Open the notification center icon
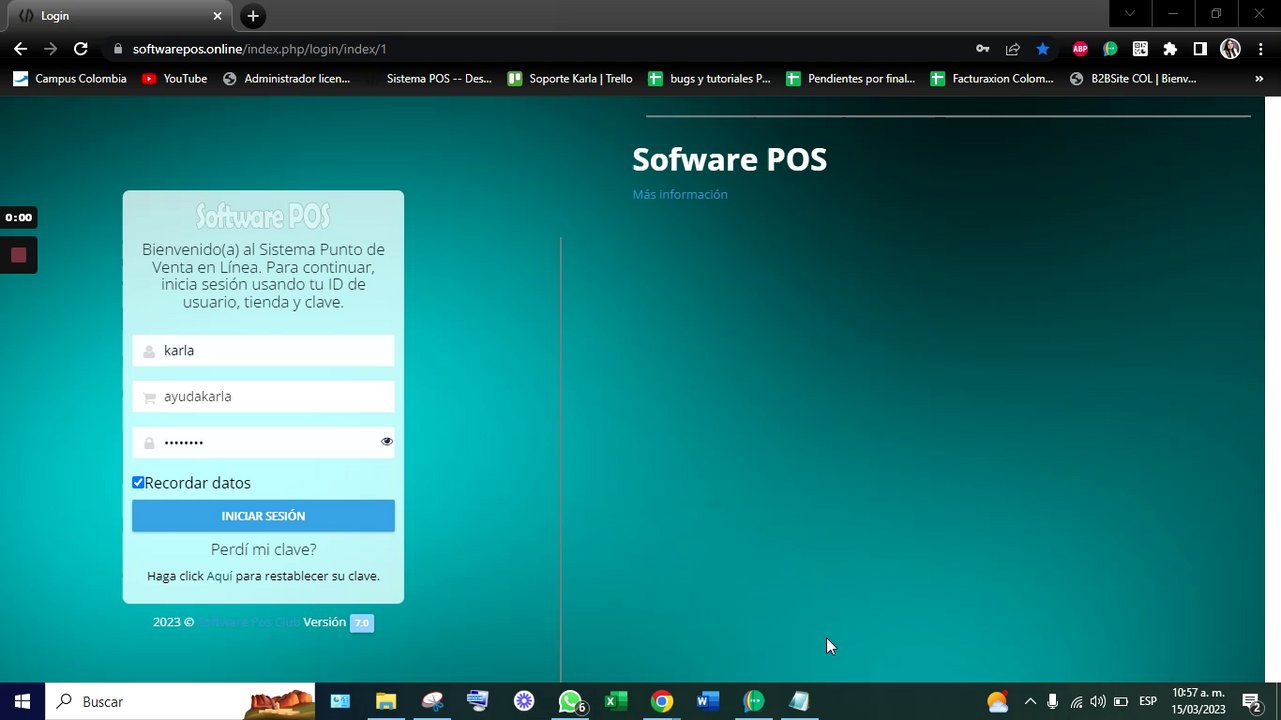Viewport: 1281px width, 720px height. (x=1251, y=702)
